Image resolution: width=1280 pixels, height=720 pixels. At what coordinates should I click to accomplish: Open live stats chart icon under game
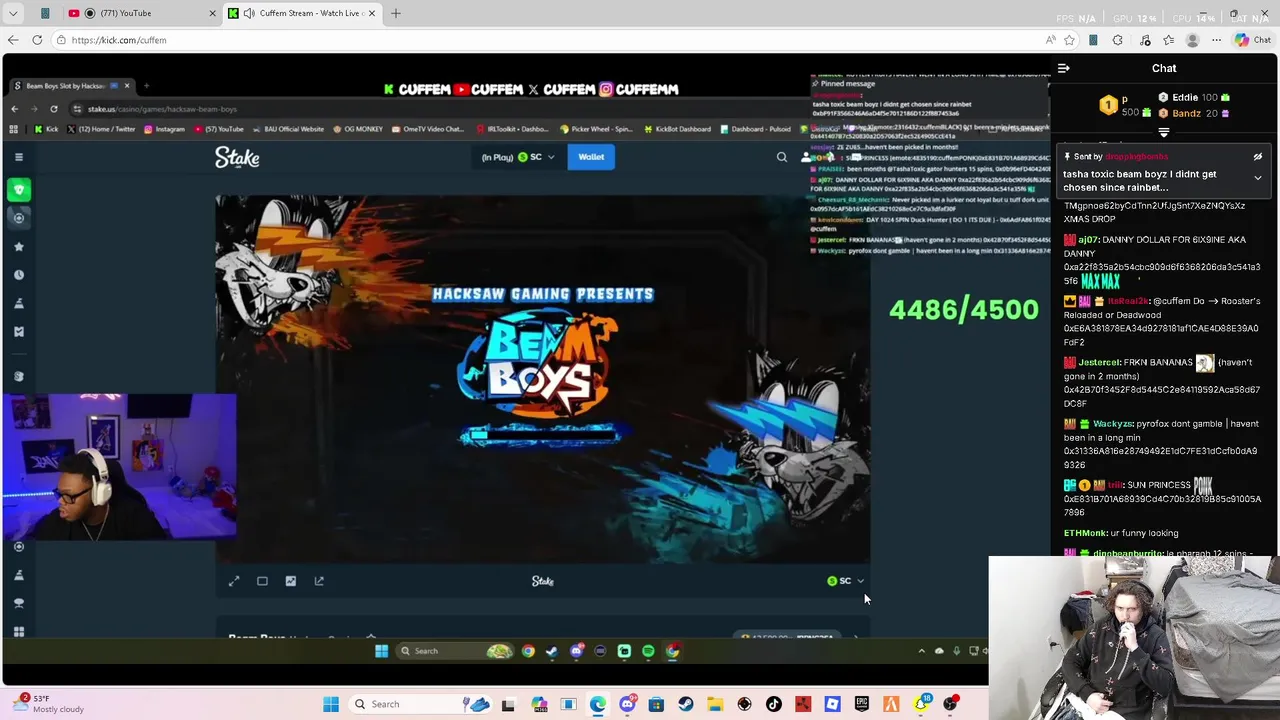coord(291,581)
